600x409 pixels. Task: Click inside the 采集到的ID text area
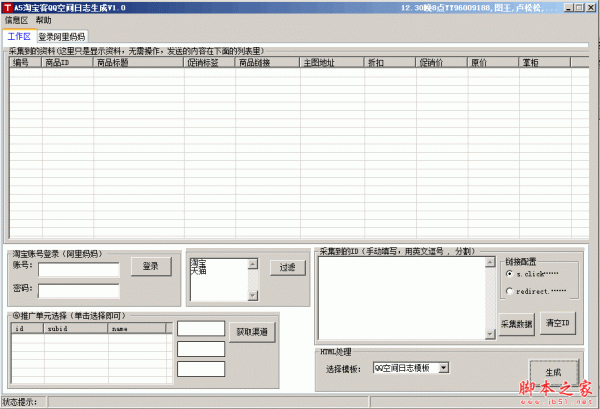pos(402,298)
